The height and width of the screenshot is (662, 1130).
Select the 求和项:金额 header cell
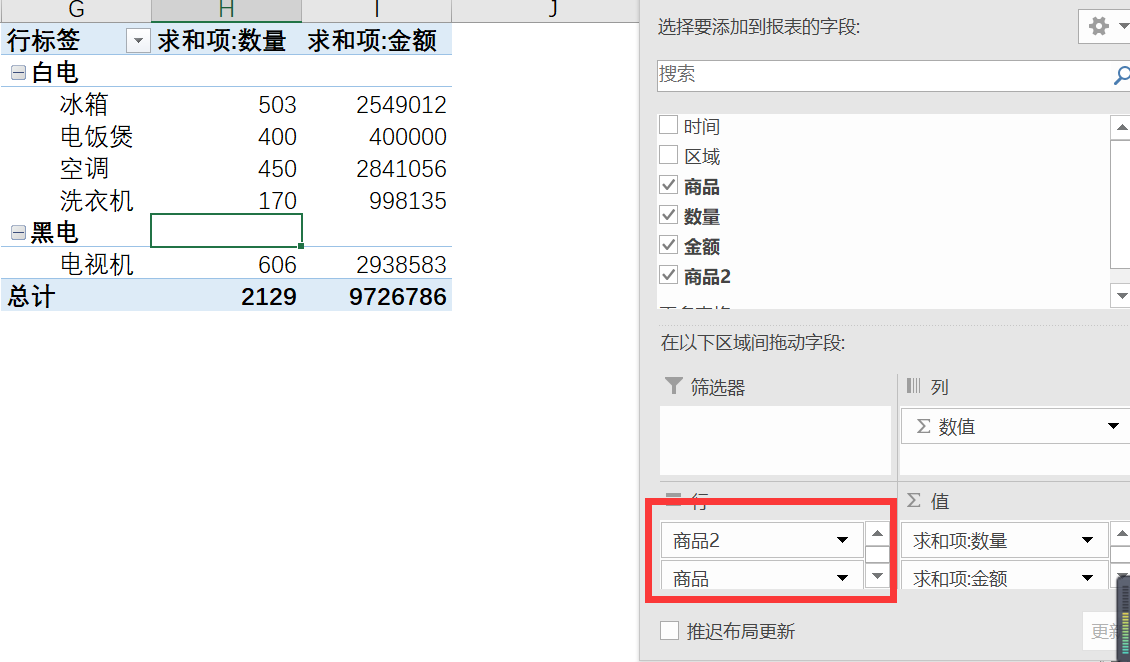[377, 40]
